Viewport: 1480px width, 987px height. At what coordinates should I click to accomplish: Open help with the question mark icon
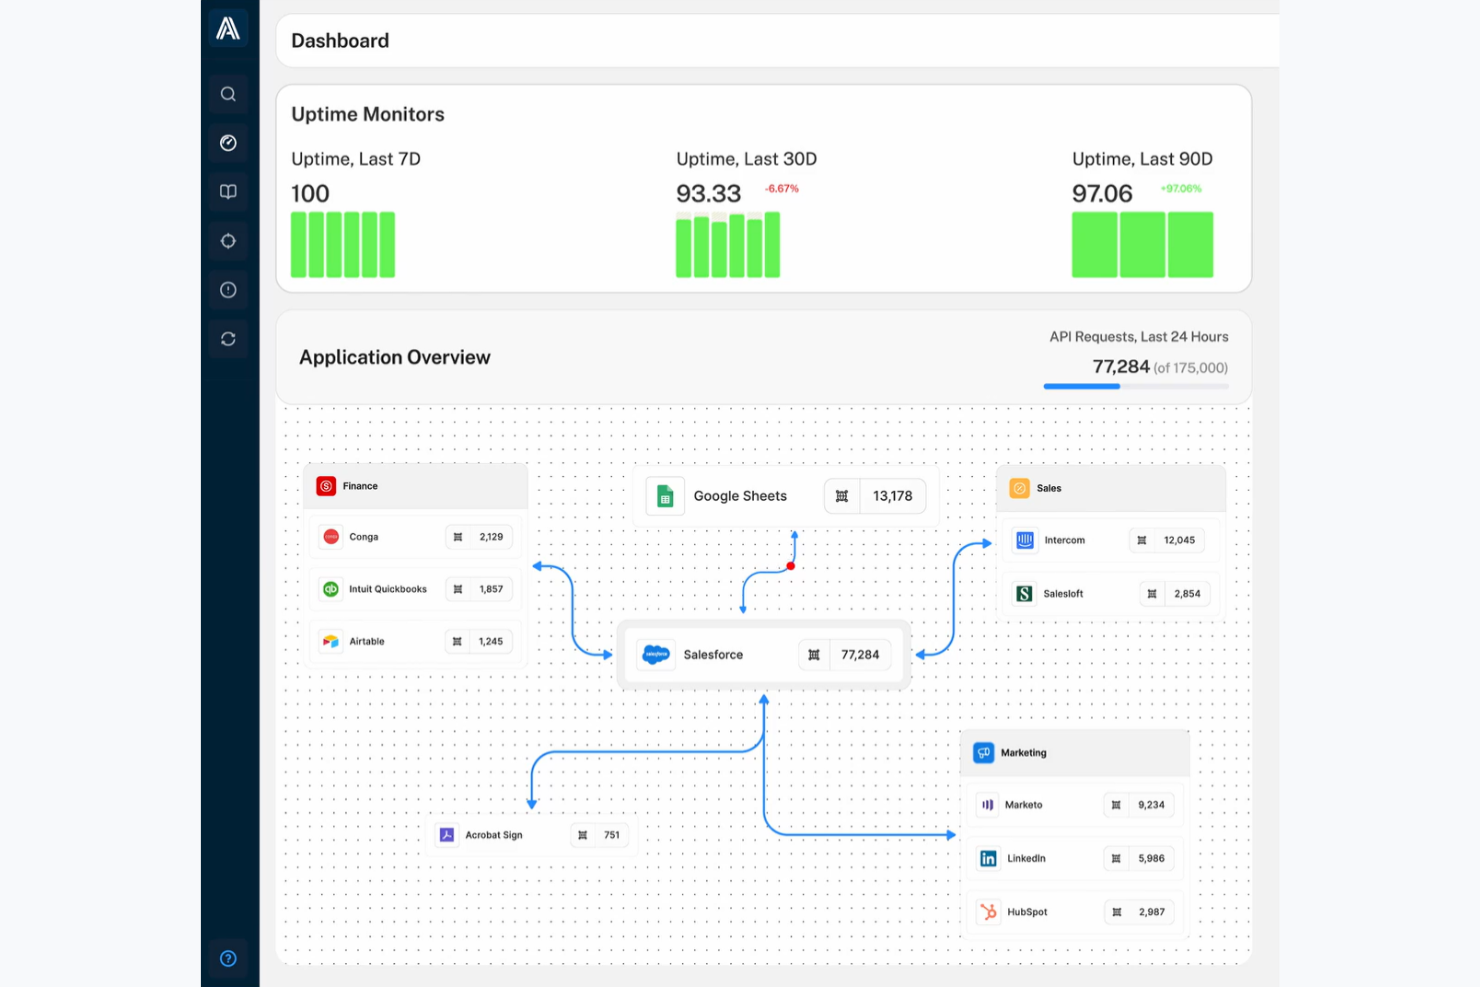pyautogui.click(x=228, y=958)
